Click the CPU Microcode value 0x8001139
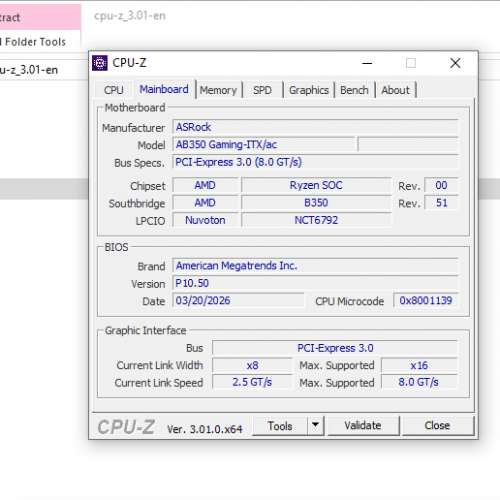The image size is (500, 500). (426, 300)
